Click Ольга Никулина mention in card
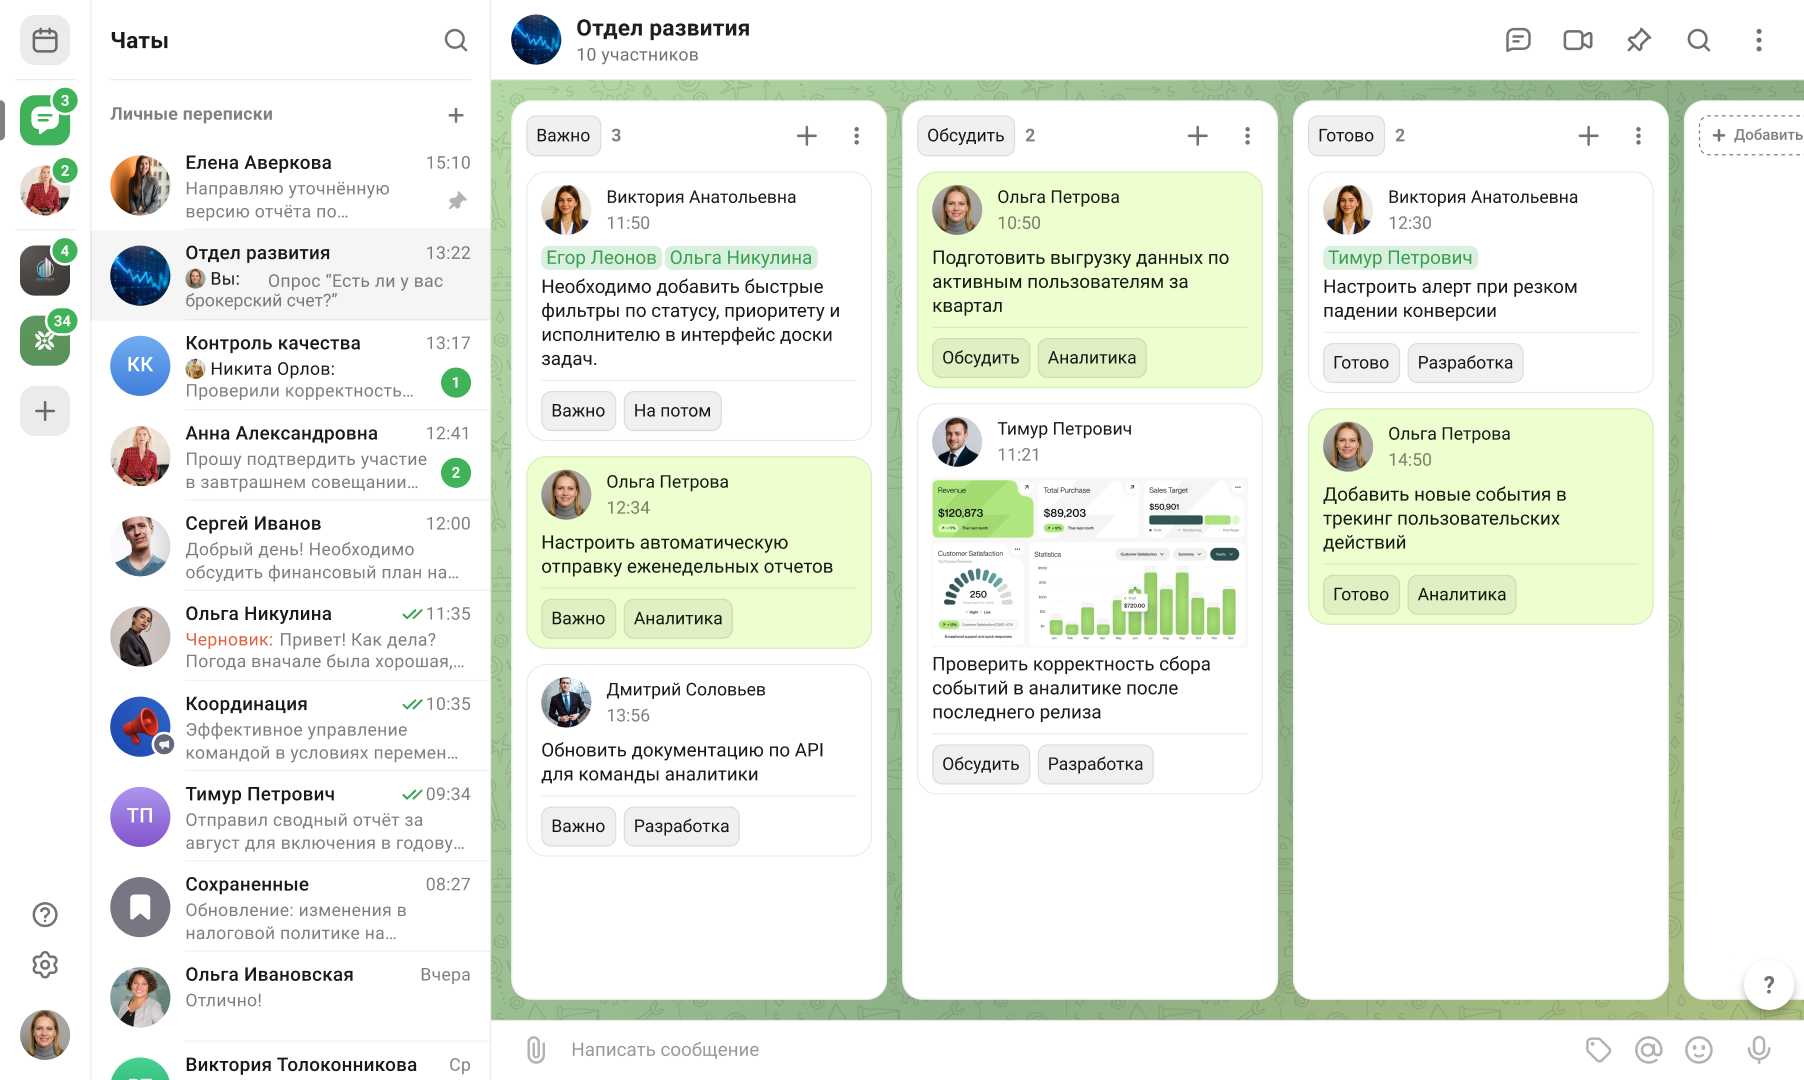Viewport: 1804px width, 1080px height. click(x=740, y=258)
